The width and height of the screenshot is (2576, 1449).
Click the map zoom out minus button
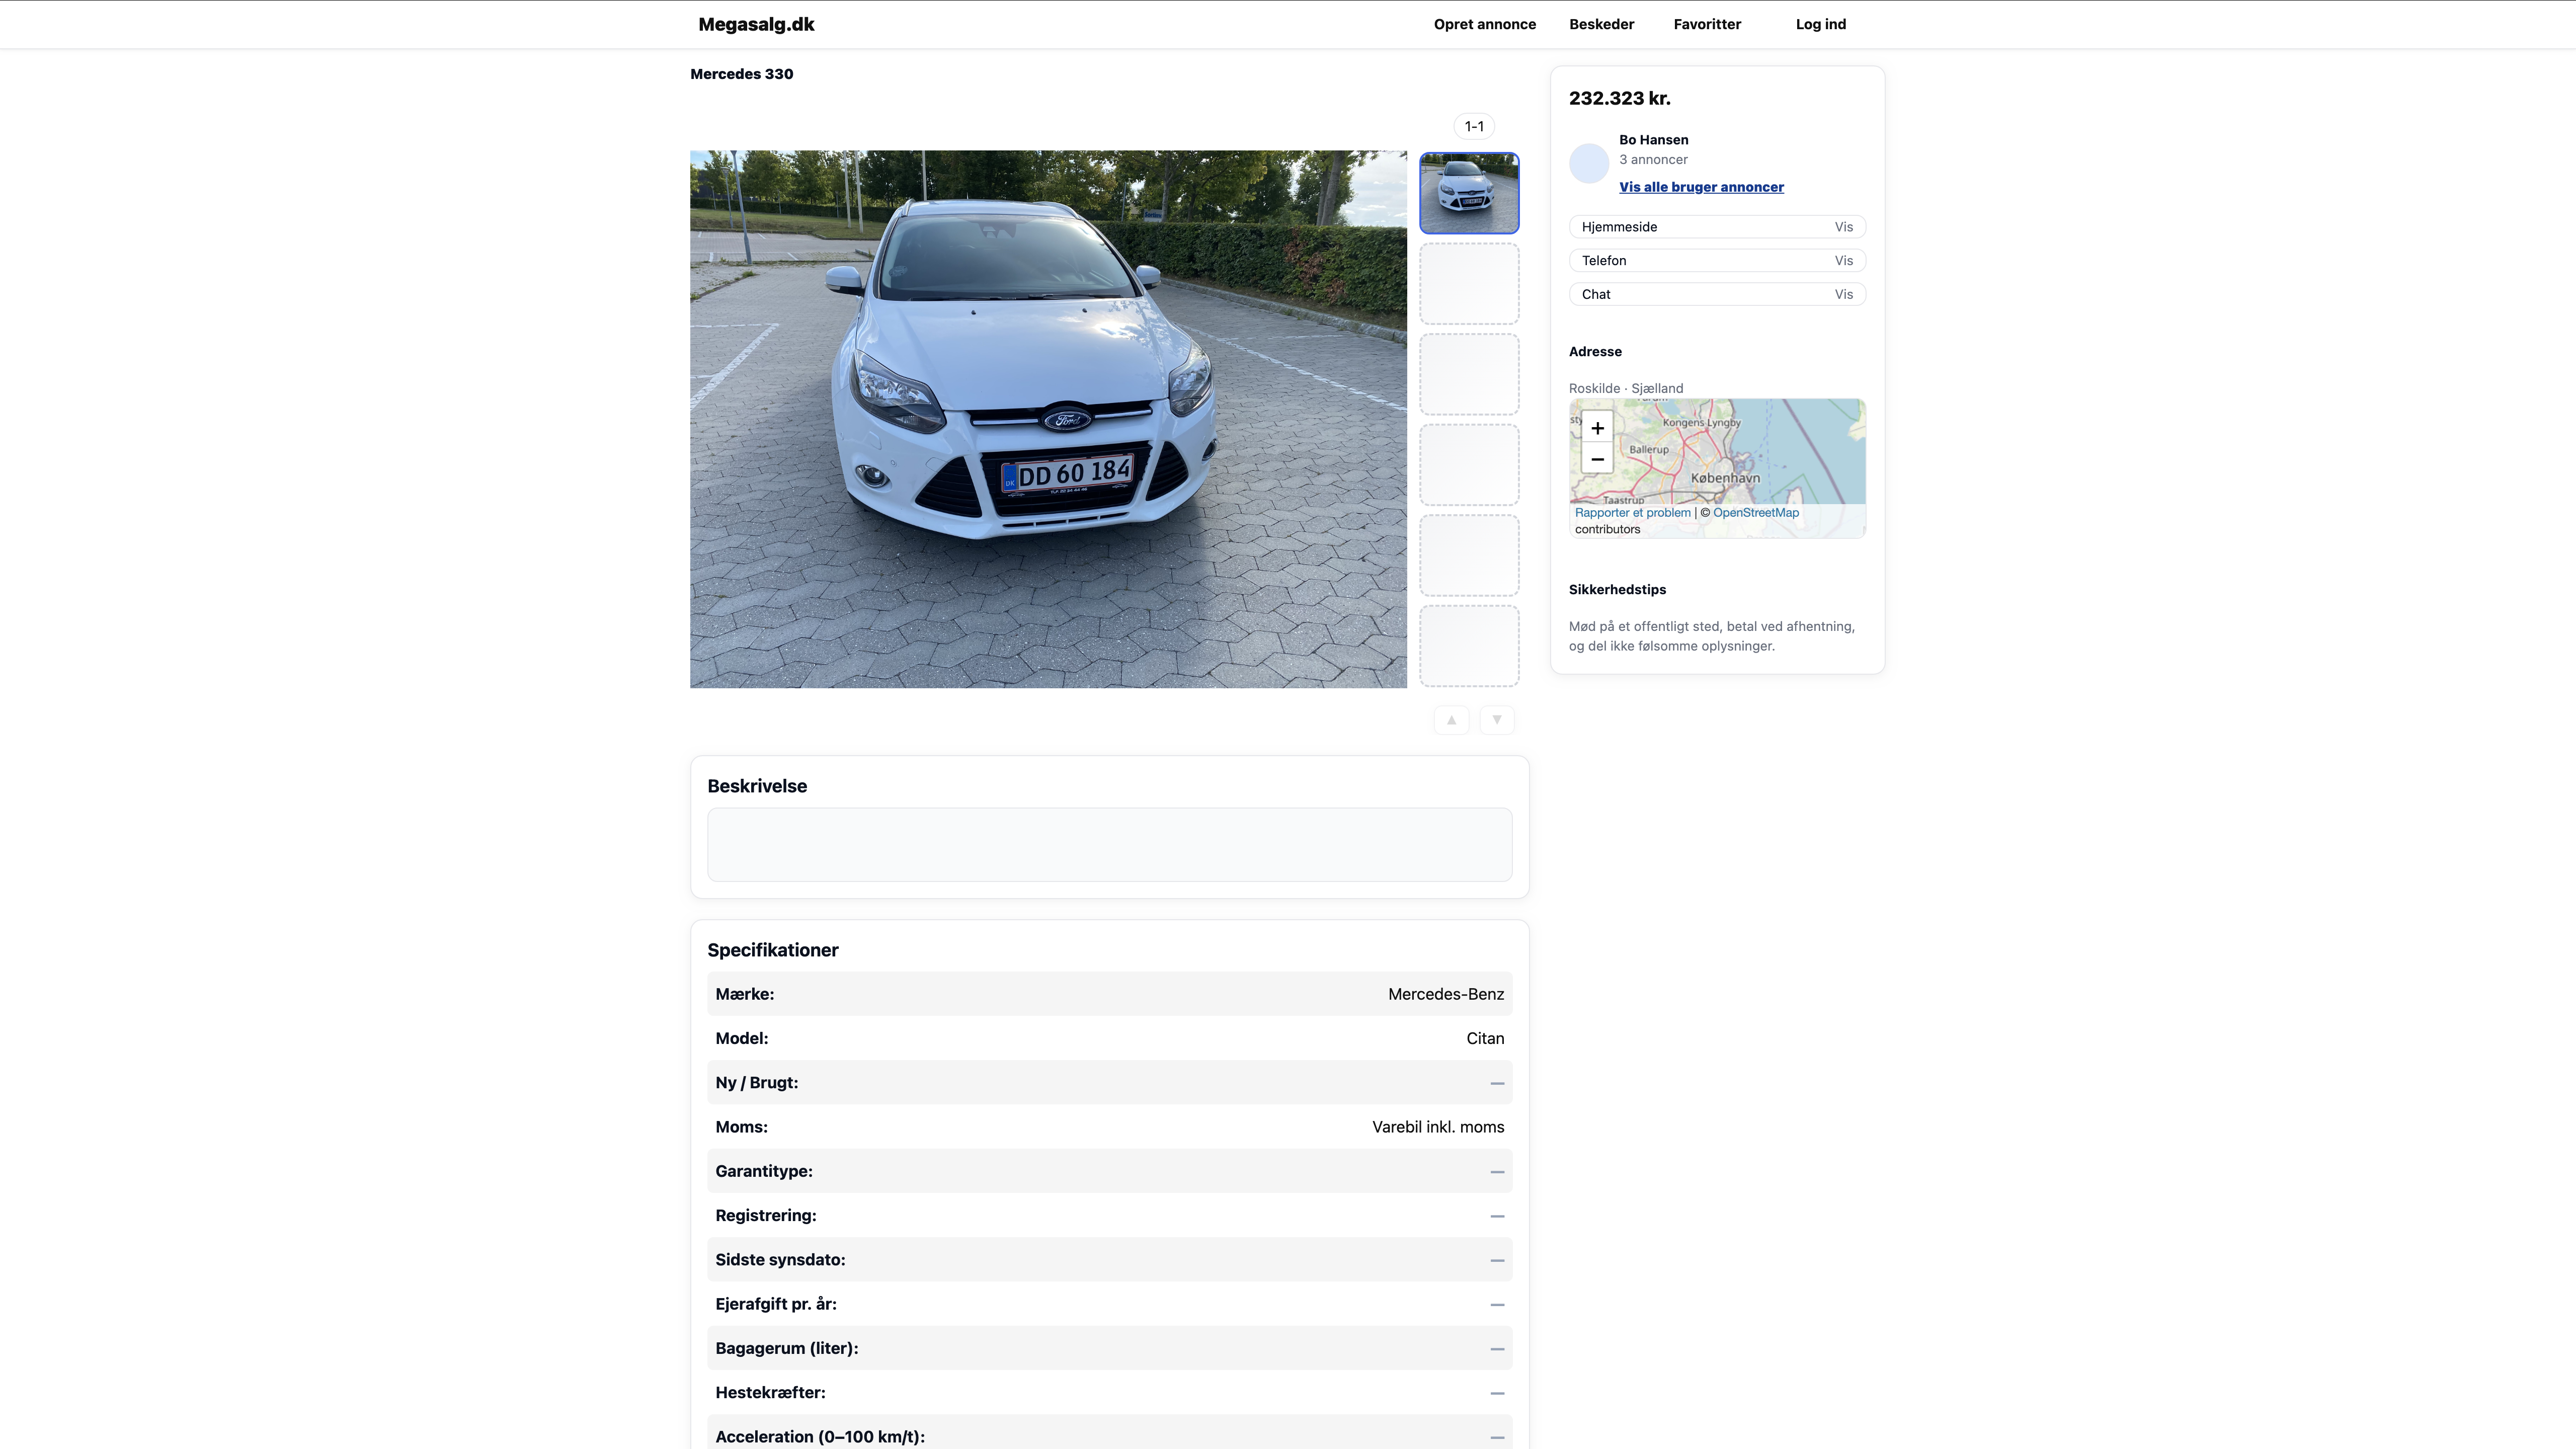1597,459
